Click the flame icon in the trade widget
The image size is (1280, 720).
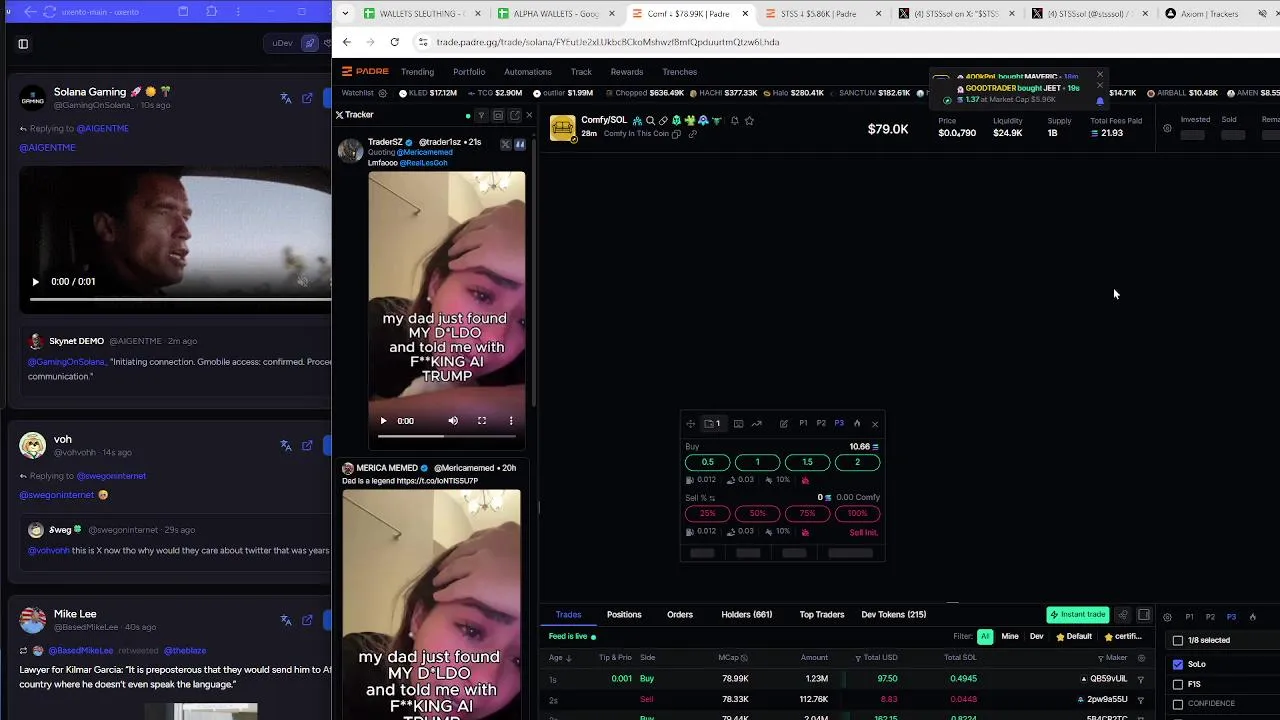tap(857, 423)
